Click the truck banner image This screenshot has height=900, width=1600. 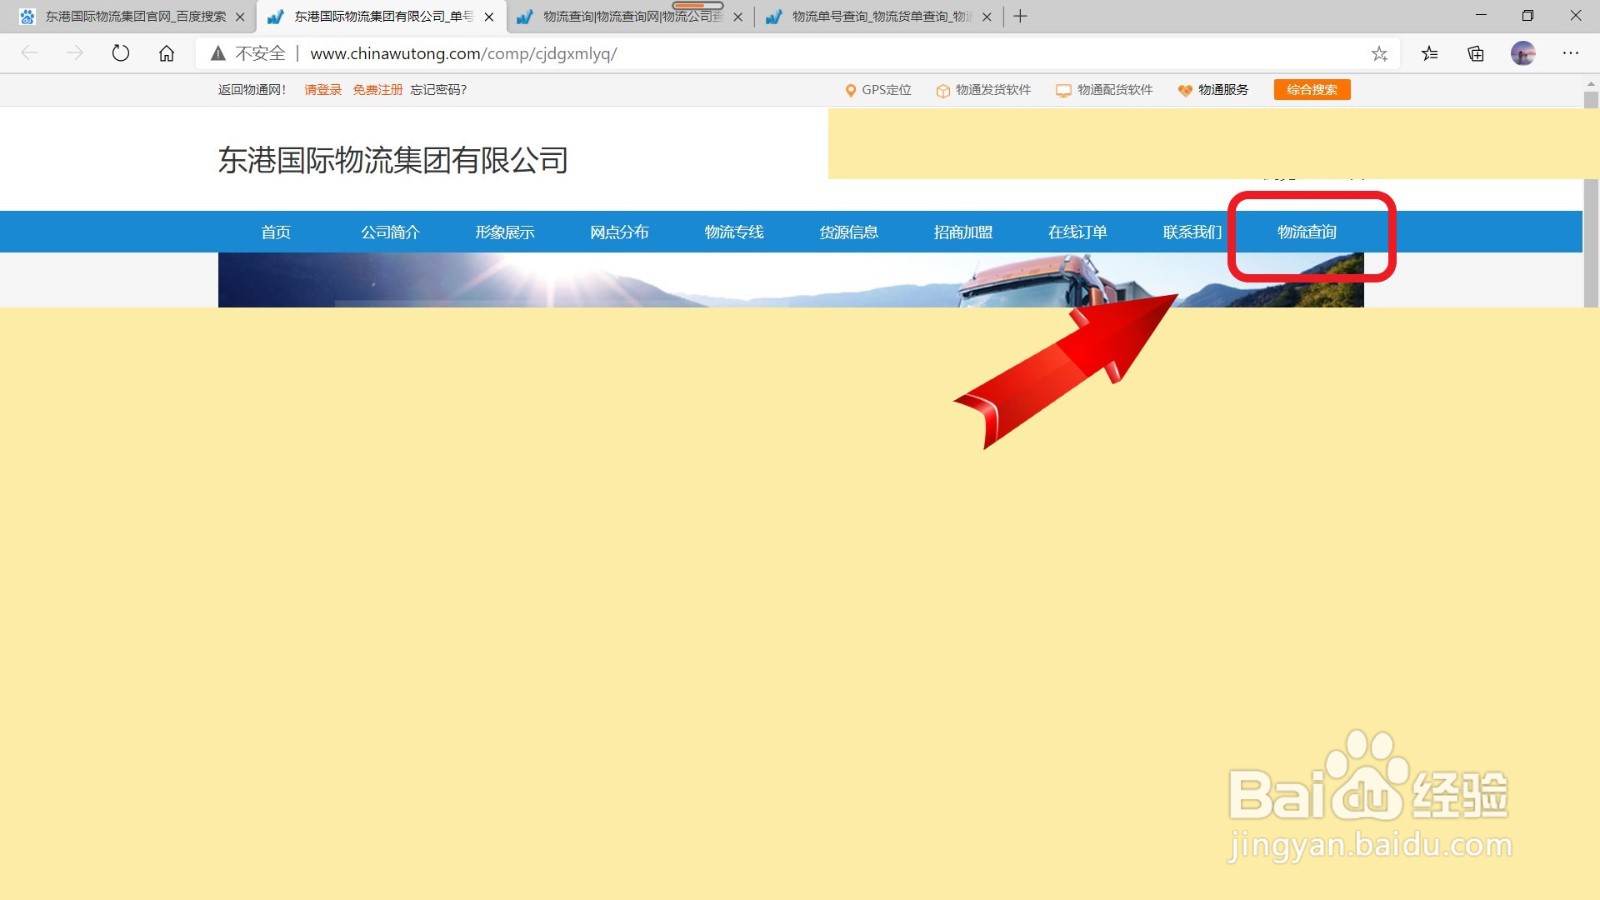[790, 280]
